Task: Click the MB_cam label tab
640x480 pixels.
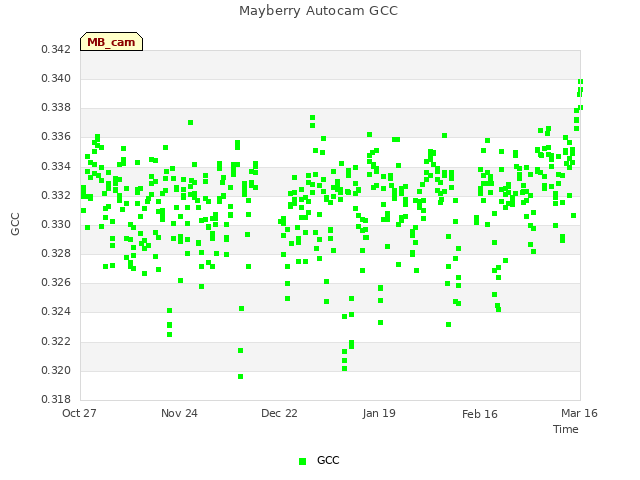Action: [111, 42]
